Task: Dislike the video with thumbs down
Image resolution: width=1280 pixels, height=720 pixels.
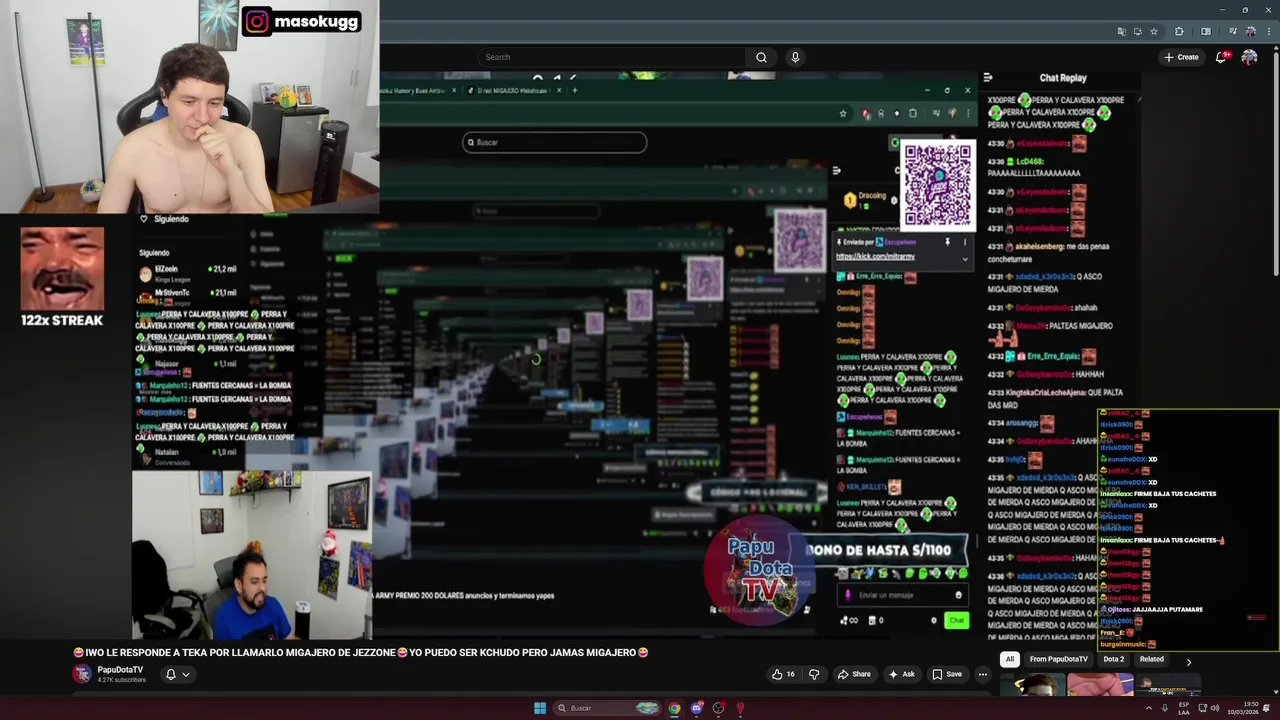Action: coord(813,674)
